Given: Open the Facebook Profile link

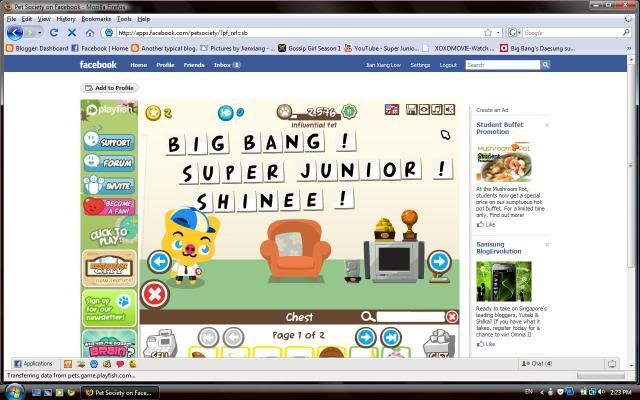Looking at the screenshot, I should tap(165, 65).
